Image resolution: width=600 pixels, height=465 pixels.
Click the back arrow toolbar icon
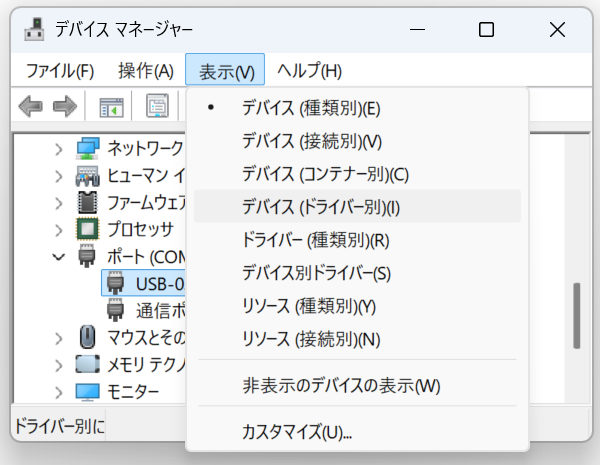click(31, 106)
